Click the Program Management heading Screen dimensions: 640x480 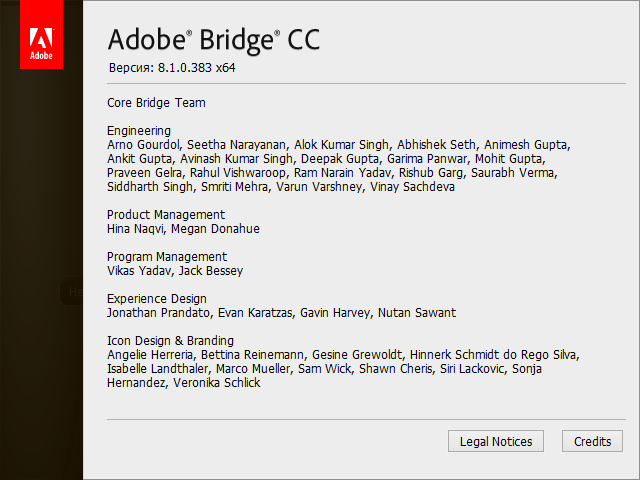[x=167, y=256]
